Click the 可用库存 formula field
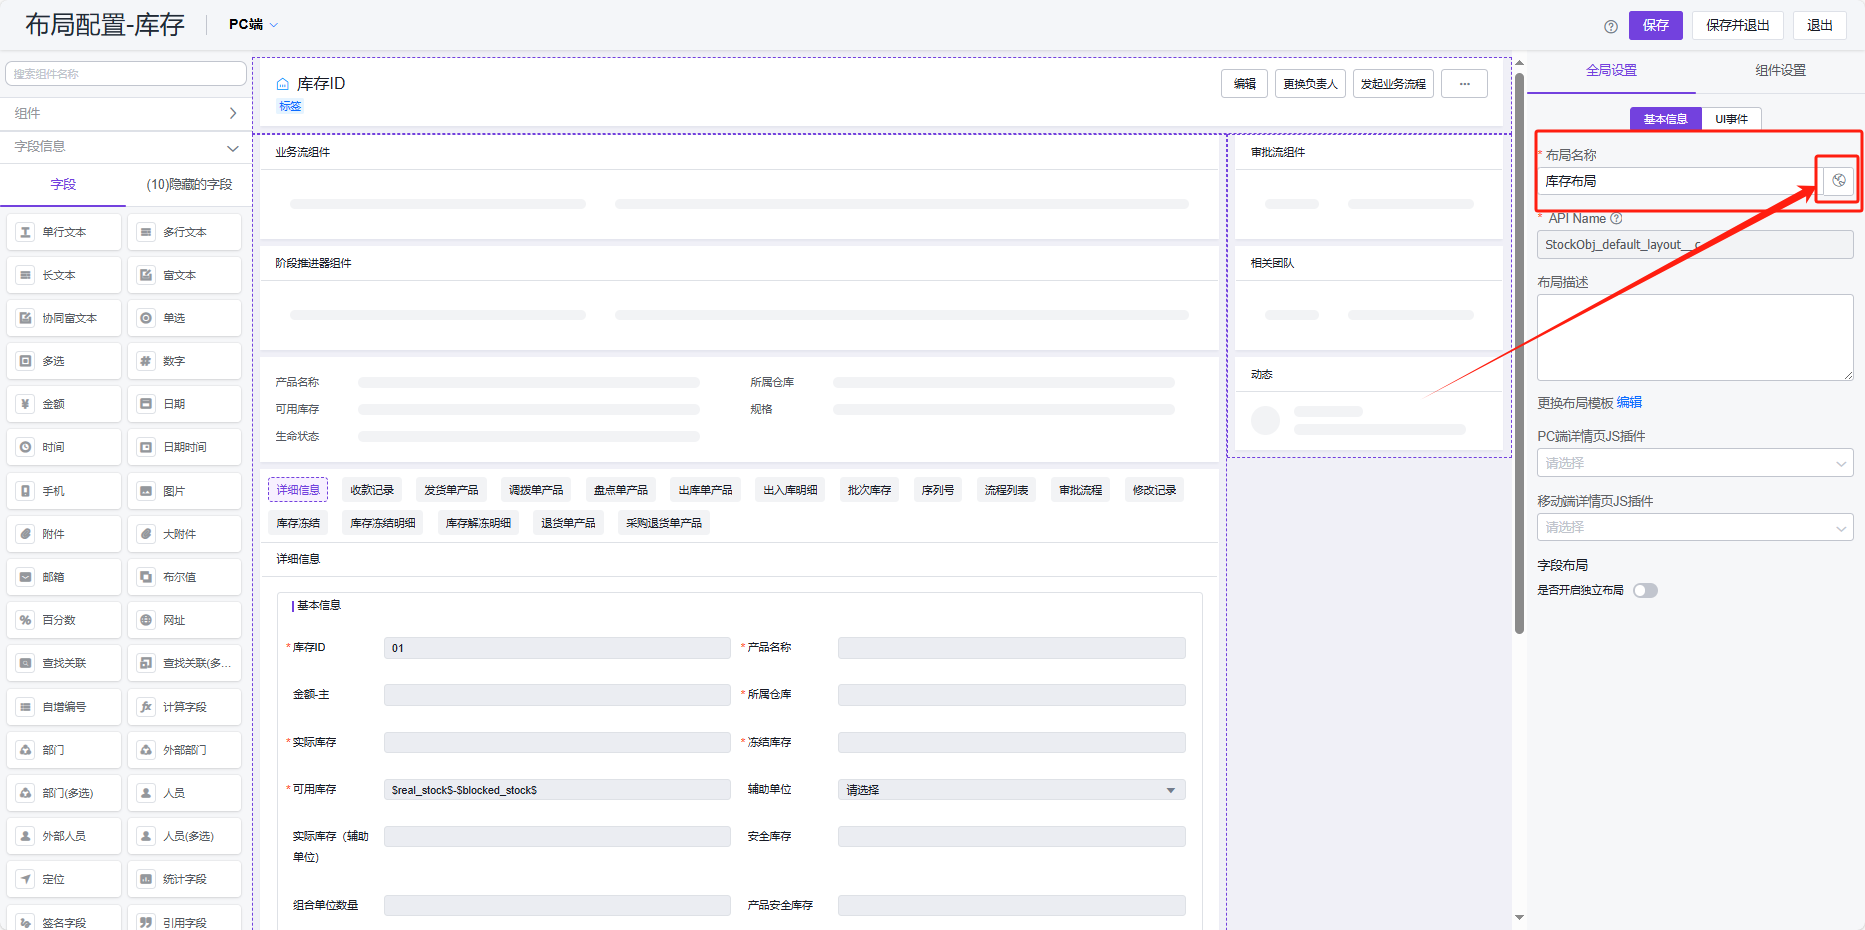1865x930 pixels. click(x=557, y=790)
